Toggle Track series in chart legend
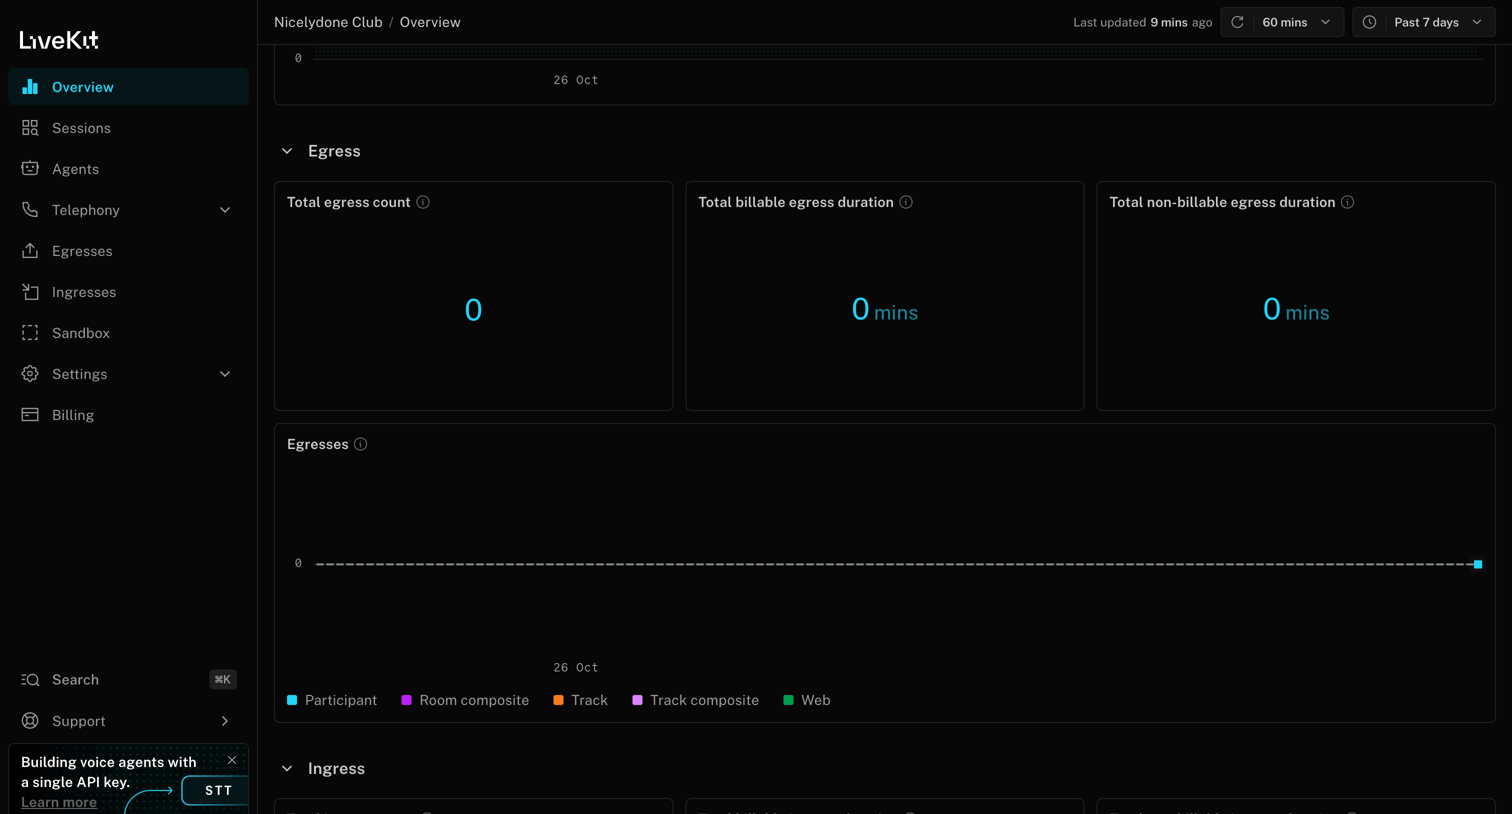This screenshot has width=1512, height=814. click(x=580, y=700)
